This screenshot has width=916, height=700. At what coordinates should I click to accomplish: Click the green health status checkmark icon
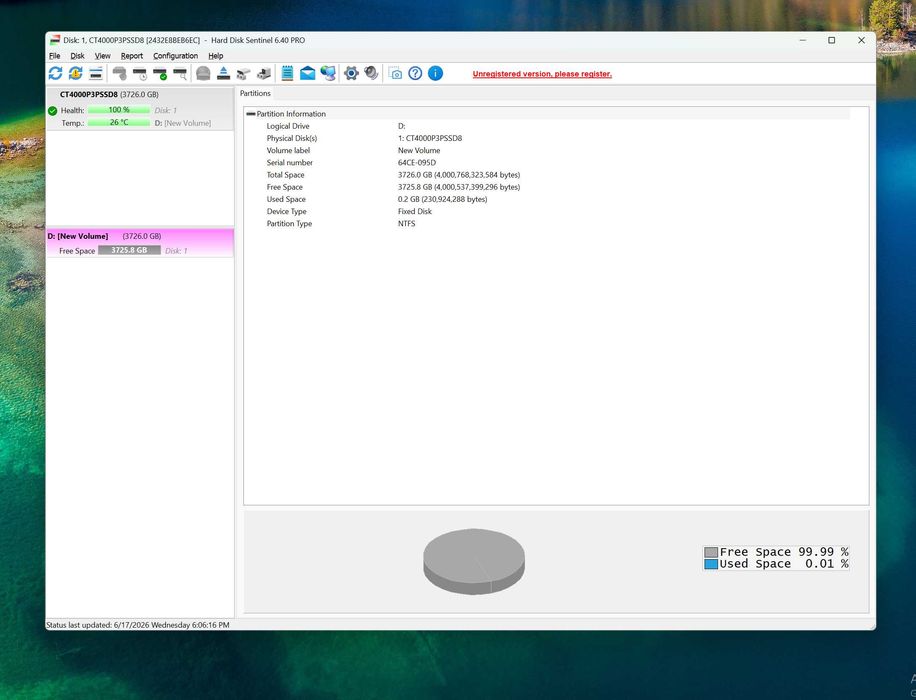pos(53,110)
